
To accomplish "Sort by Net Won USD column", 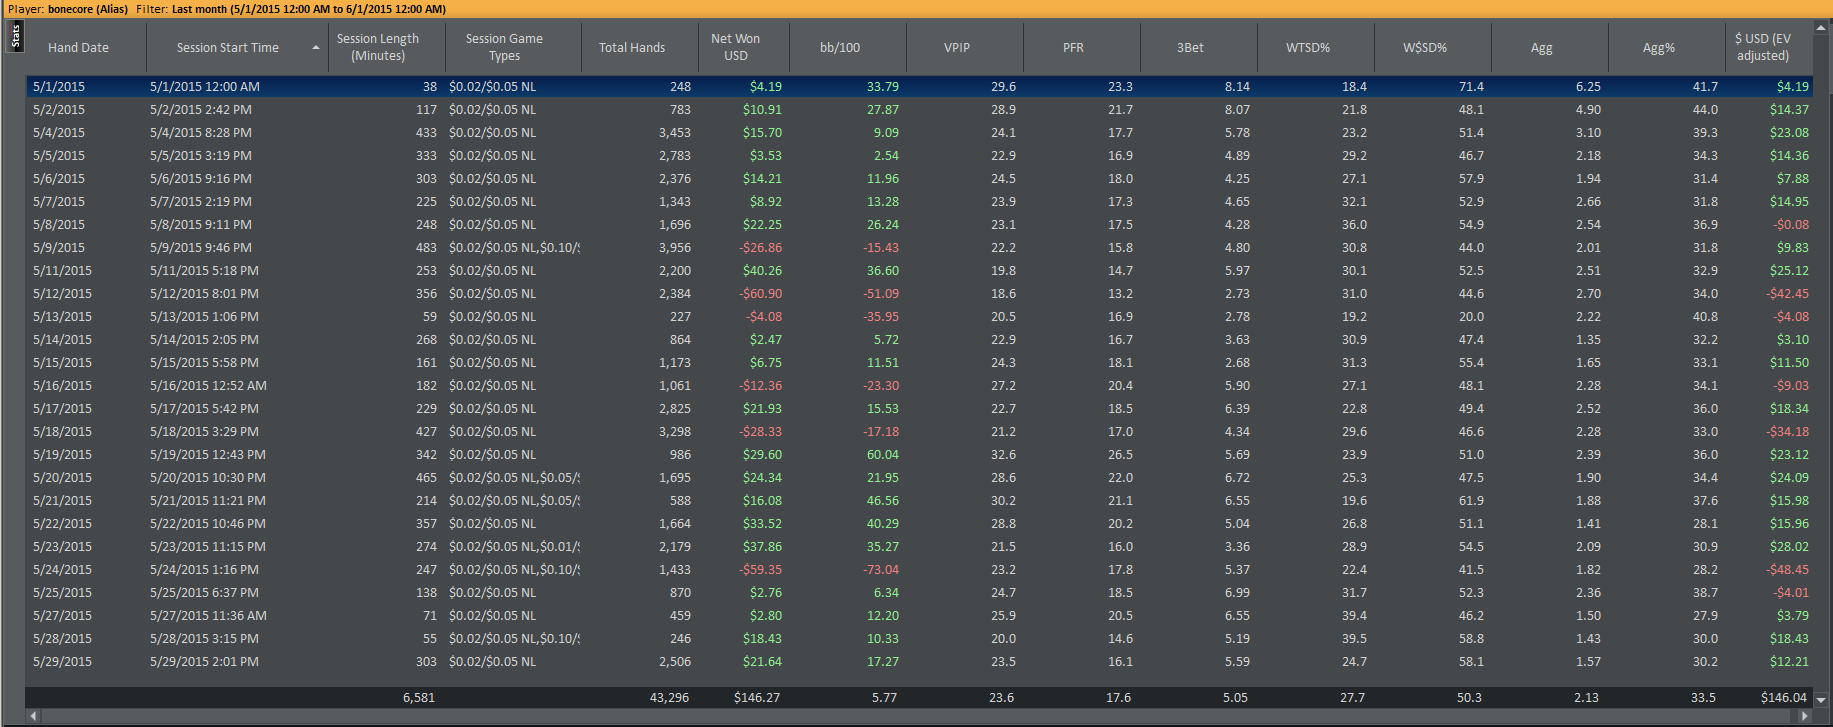I will (736, 47).
